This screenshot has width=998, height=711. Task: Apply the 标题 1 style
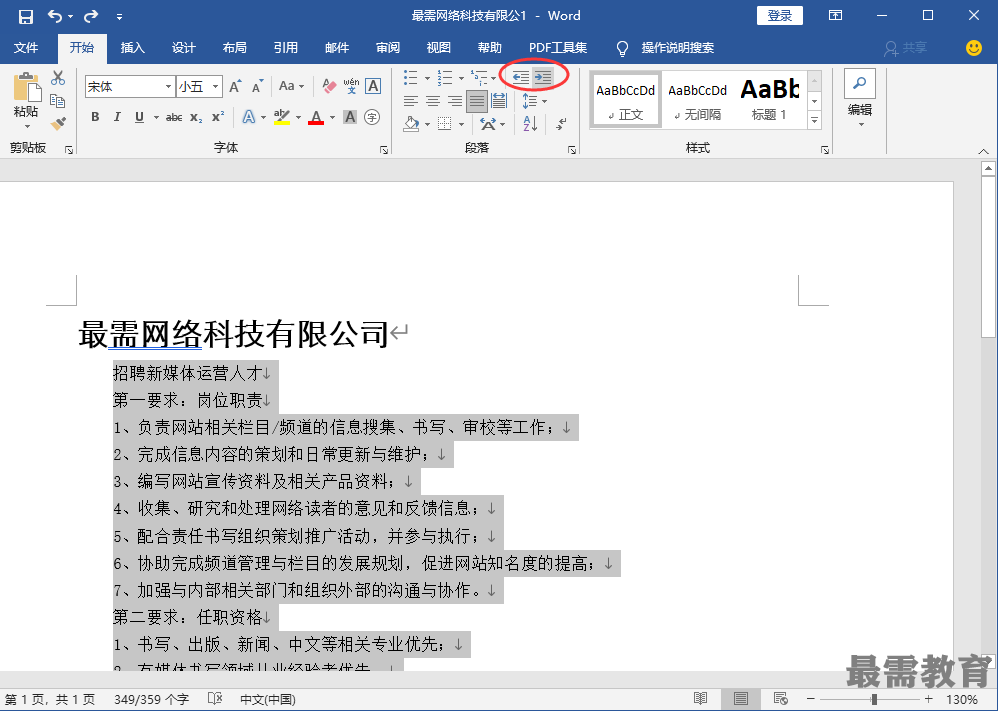[x=770, y=101]
